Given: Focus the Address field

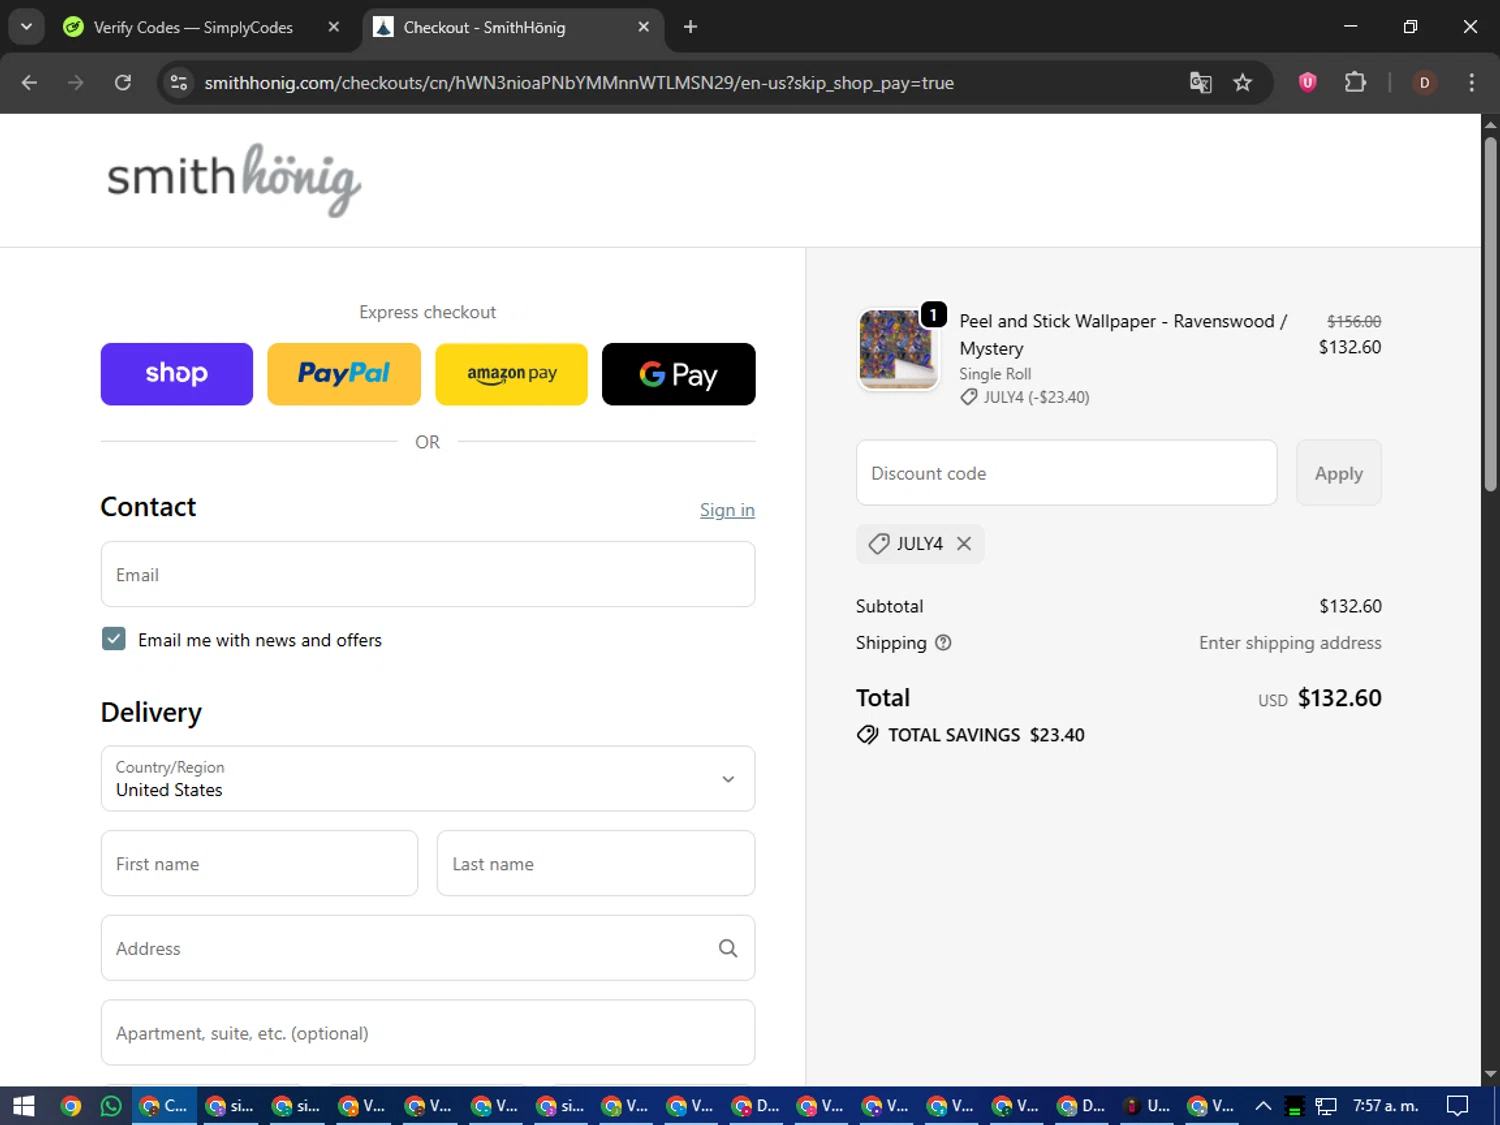Looking at the screenshot, I should tap(428, 948).
